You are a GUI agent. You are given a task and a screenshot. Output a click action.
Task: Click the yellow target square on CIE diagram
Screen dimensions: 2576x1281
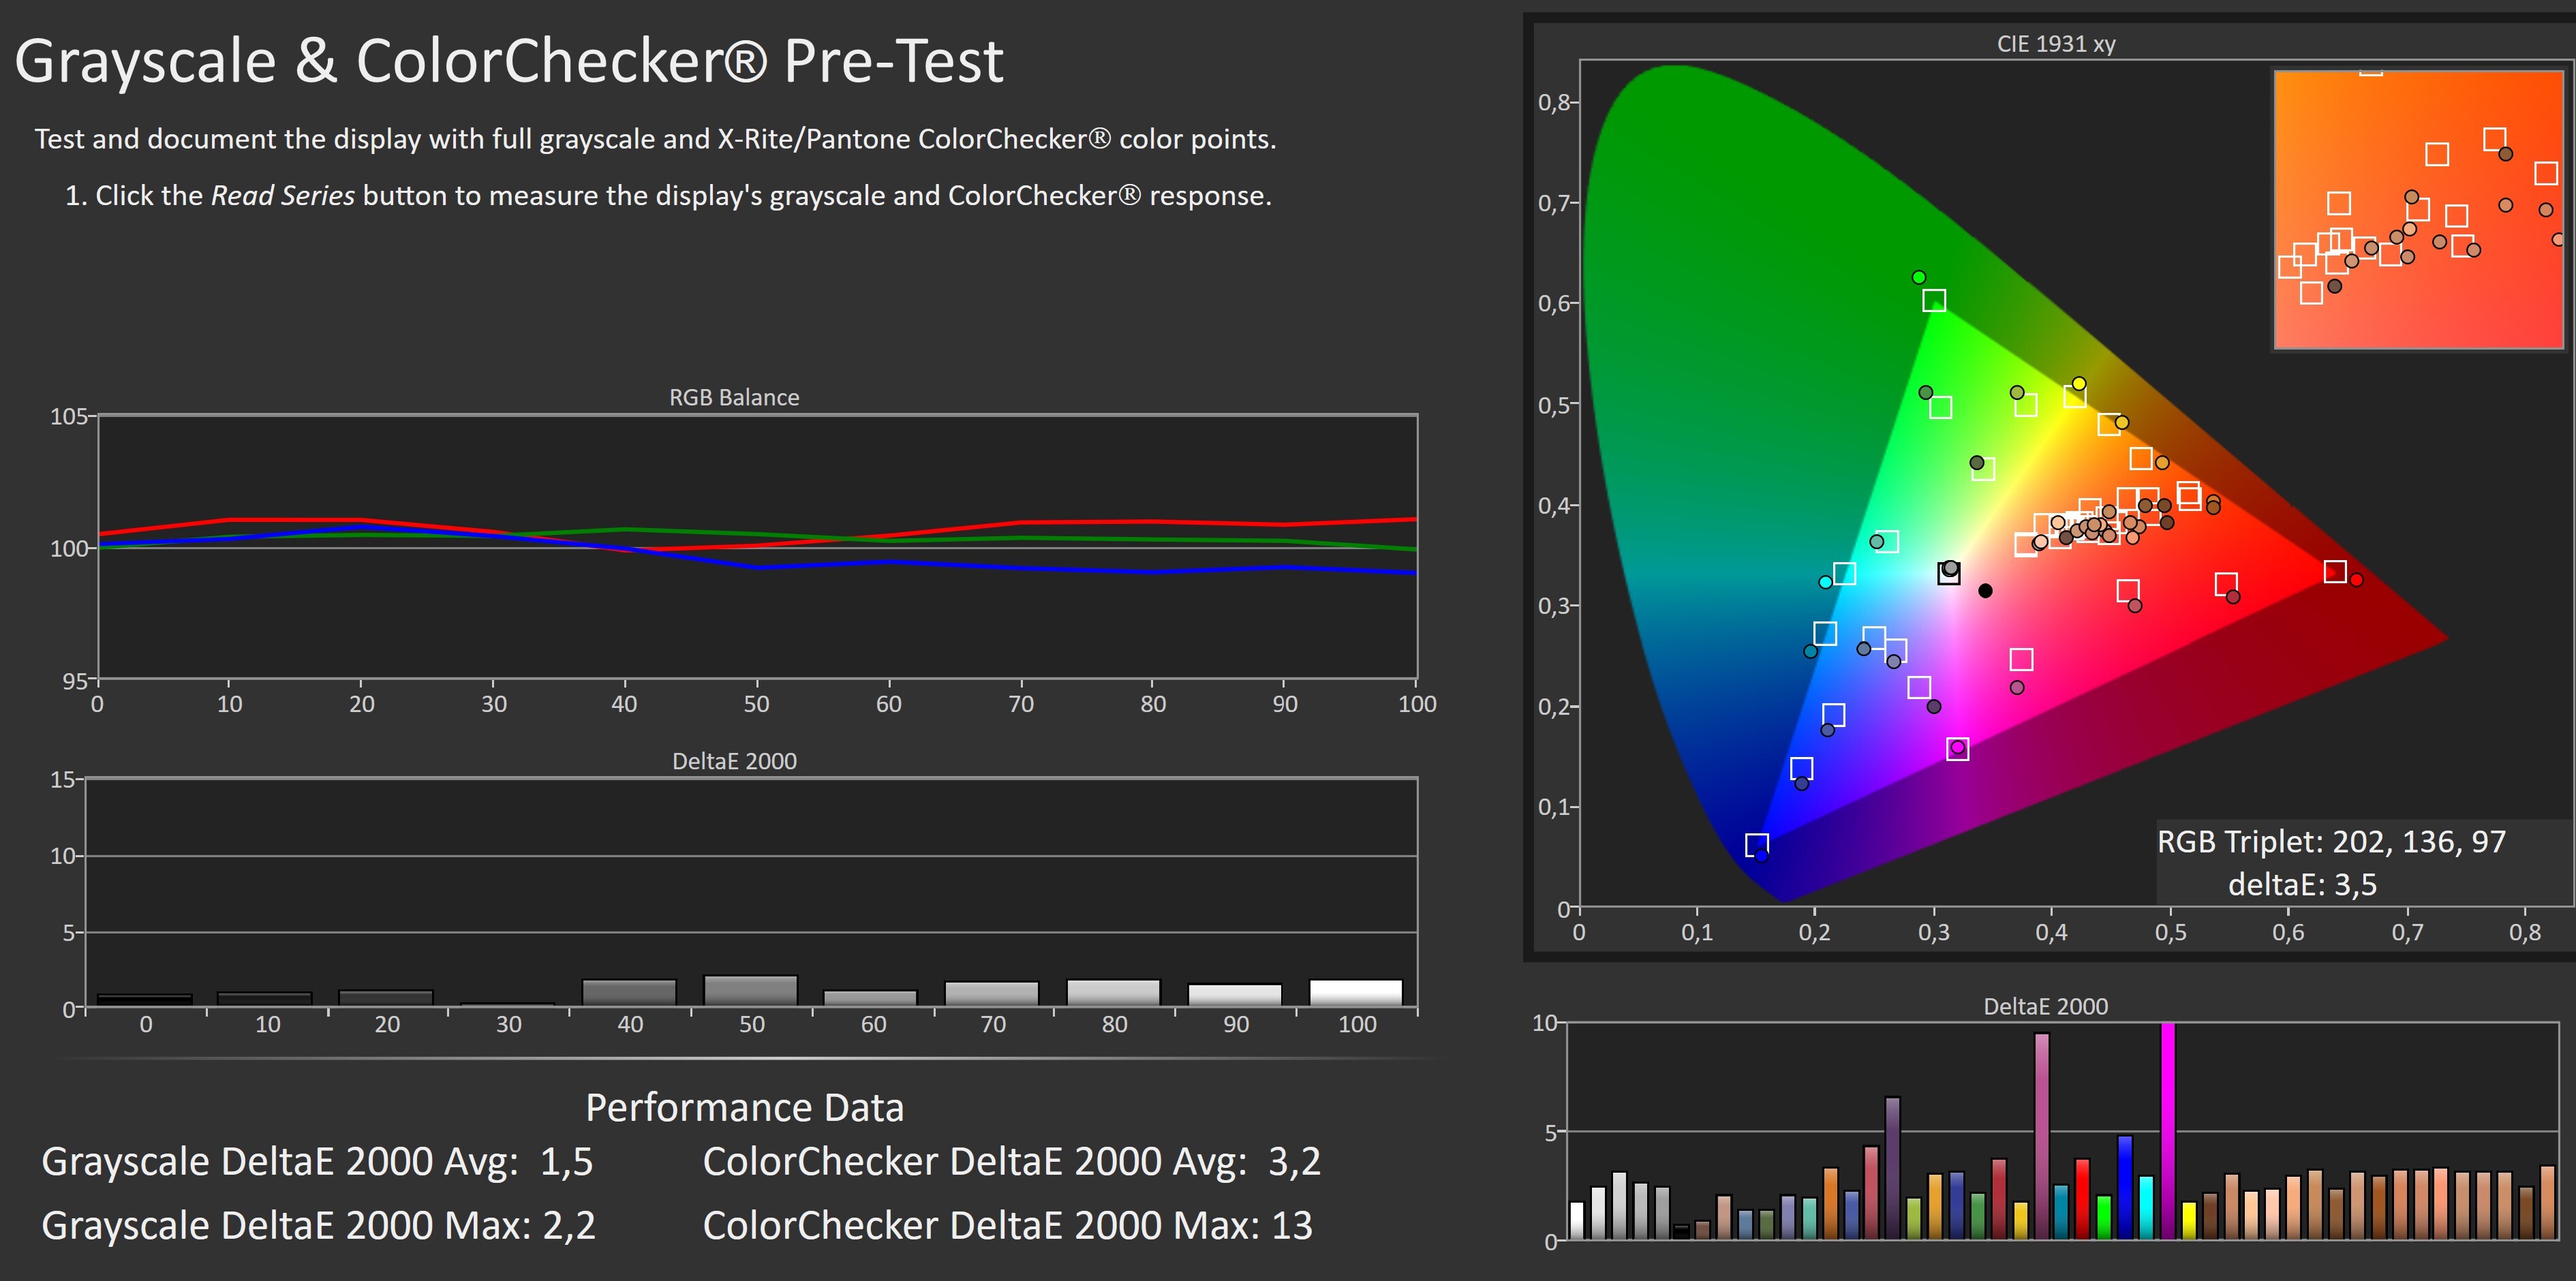(2075, 397)
